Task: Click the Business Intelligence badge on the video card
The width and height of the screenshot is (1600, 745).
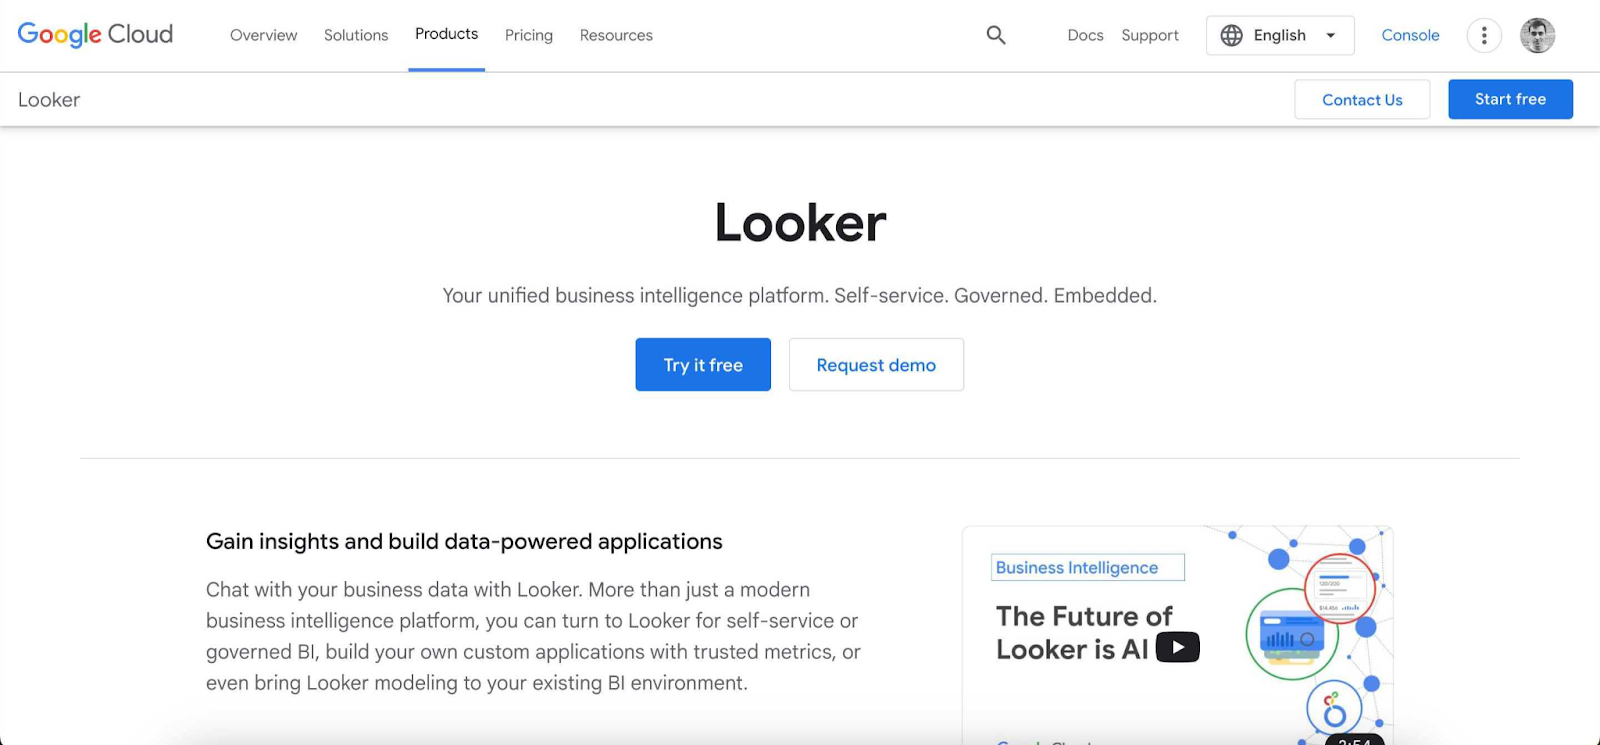Action: [x=1086, y=567]
